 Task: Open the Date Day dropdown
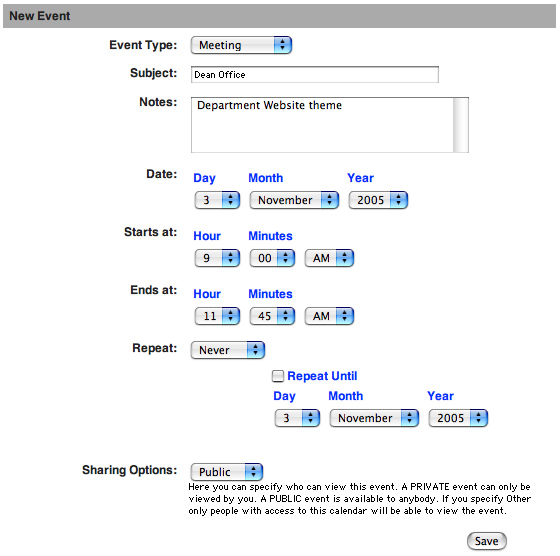click(217, 200)
